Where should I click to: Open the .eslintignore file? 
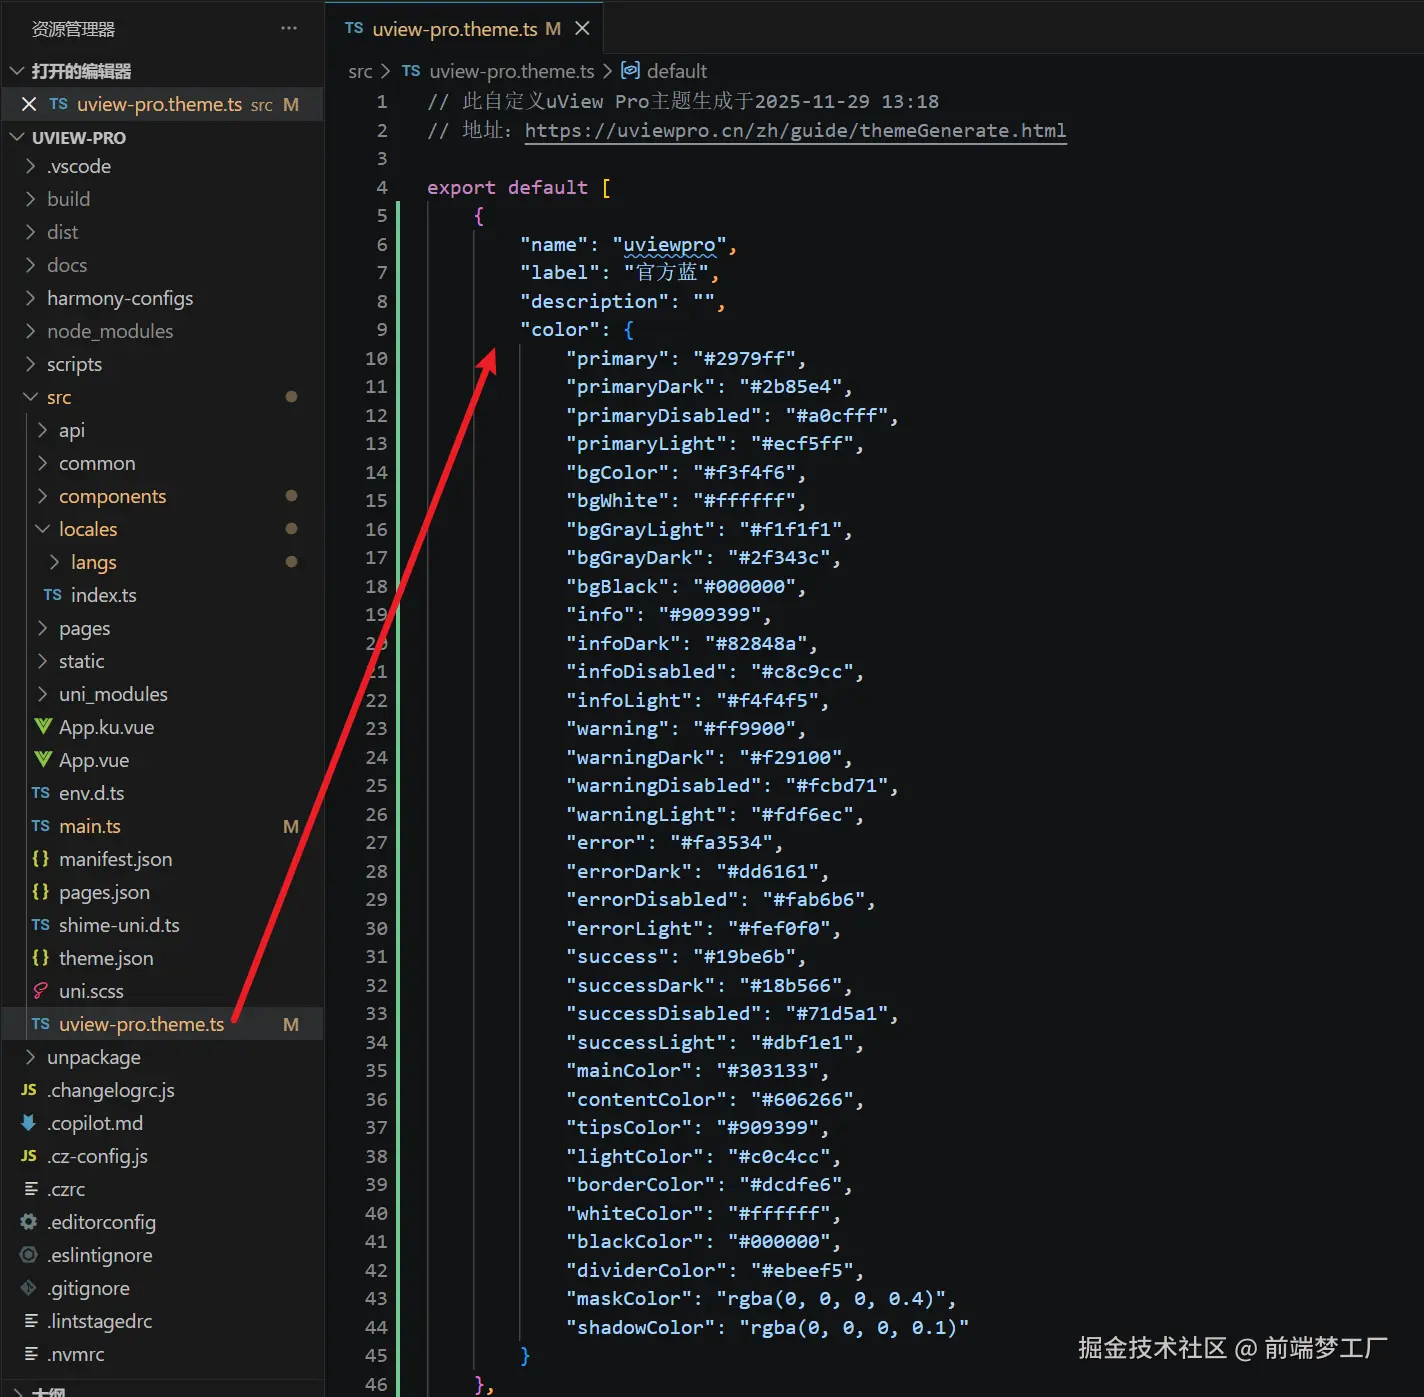point(162,1255)
